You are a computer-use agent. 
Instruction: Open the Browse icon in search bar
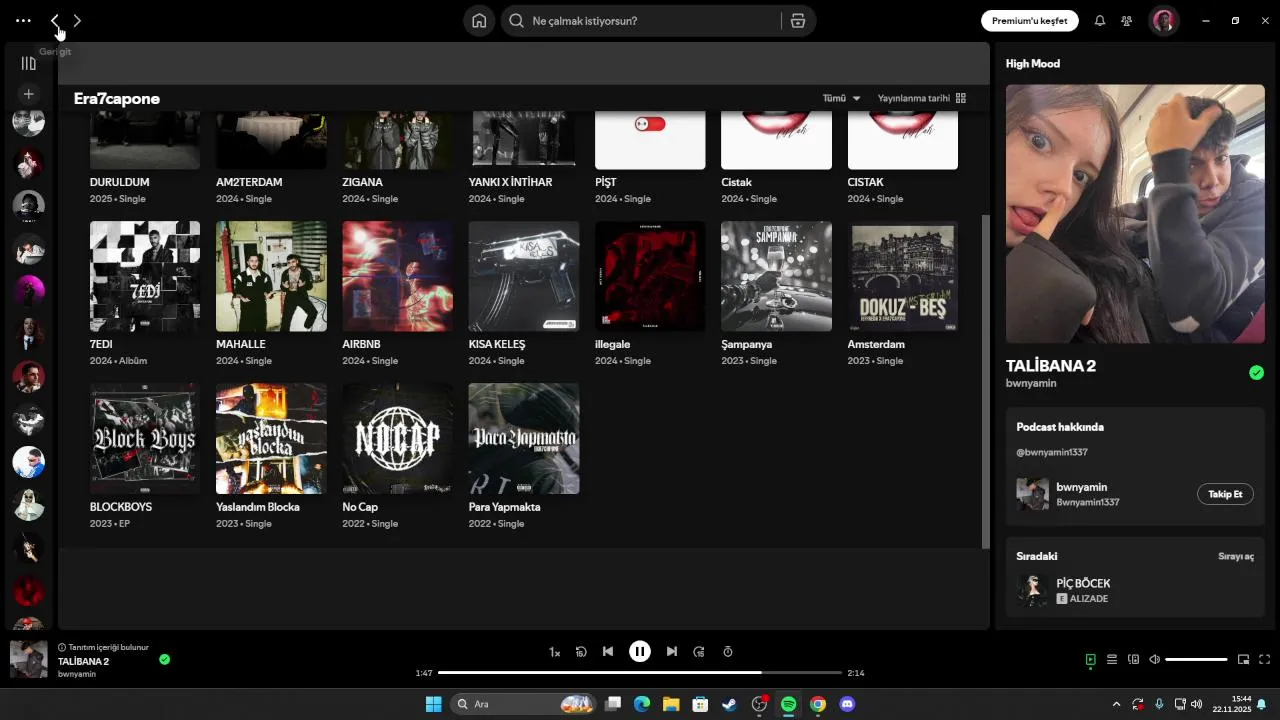tap(798, 21)
